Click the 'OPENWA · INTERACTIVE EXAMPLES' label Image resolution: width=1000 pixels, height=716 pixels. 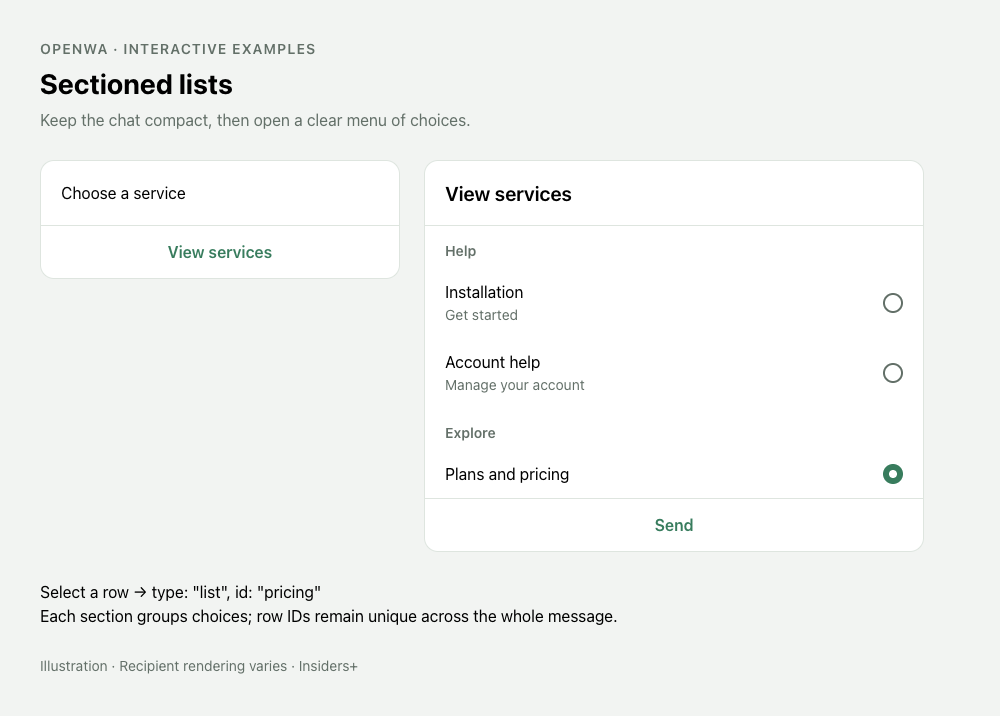click(x=178, y=49)
